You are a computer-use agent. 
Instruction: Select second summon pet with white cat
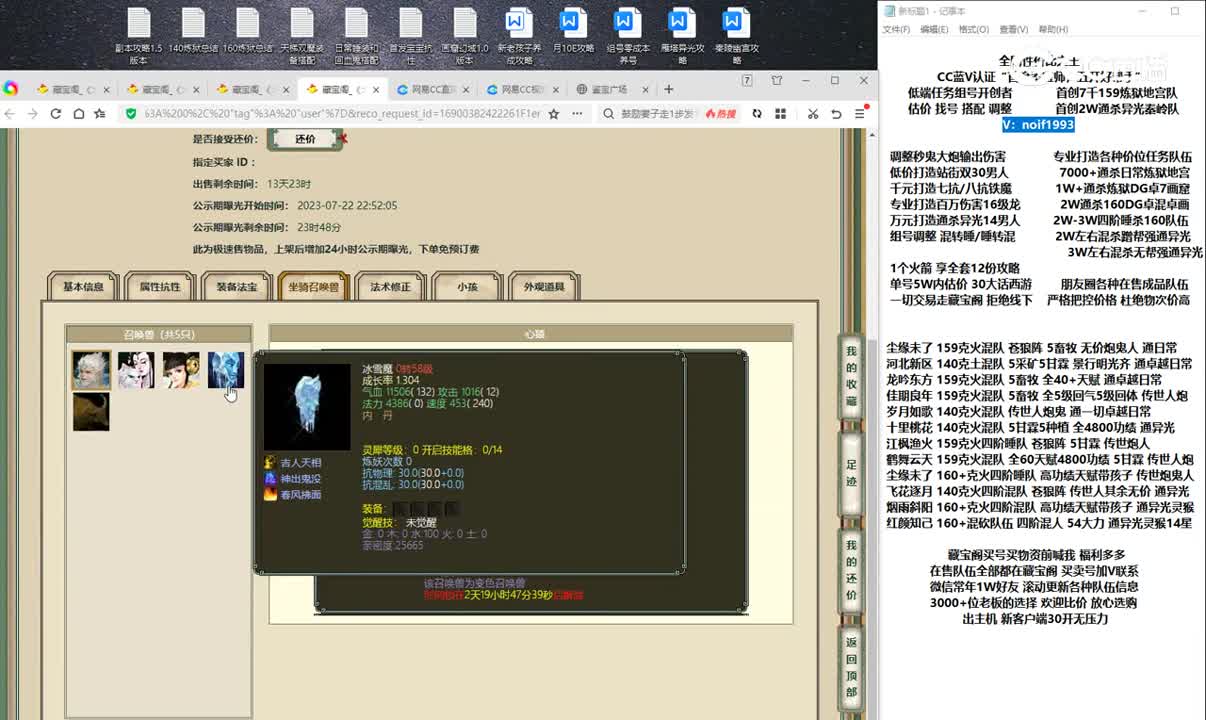pos(136,370)
